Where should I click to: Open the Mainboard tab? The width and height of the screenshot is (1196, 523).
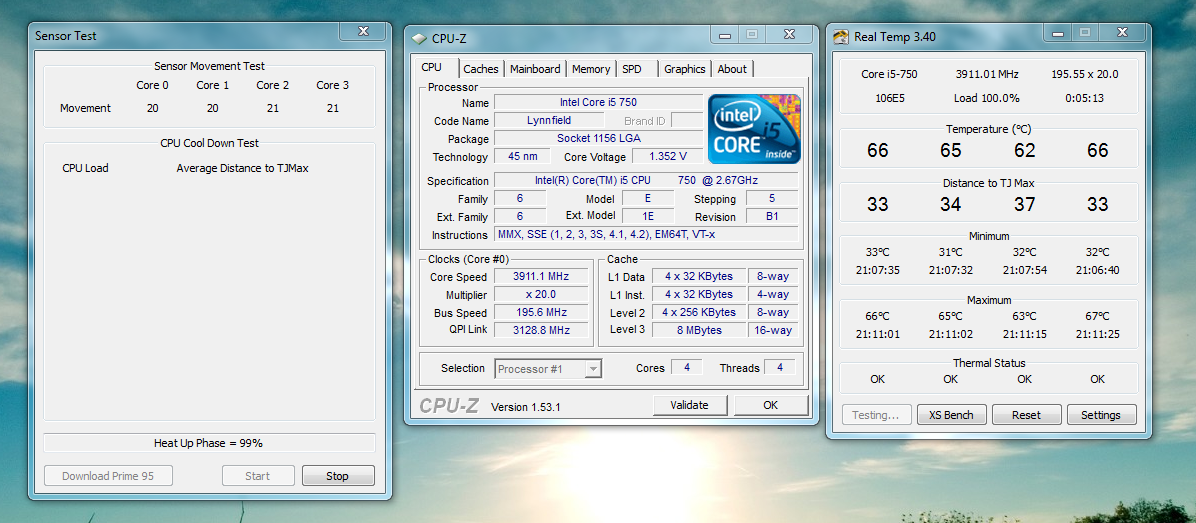[535, 69]
